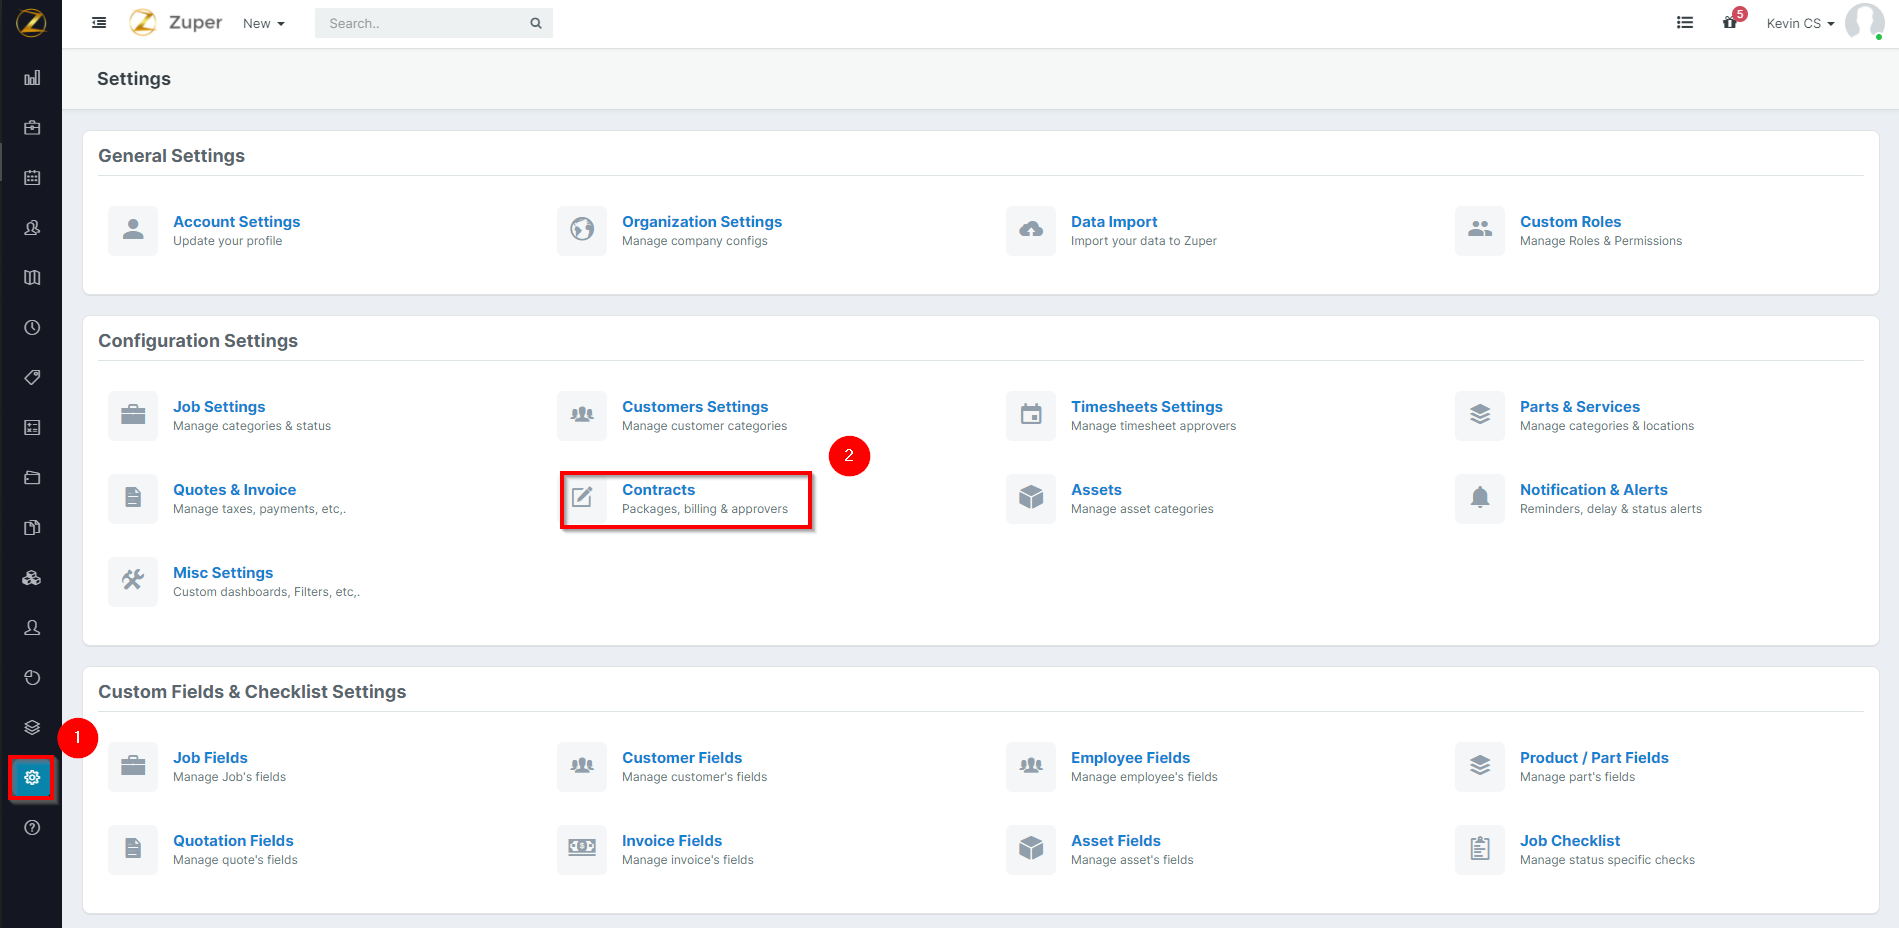
Task: Click the gift notifications icon
Action: pos(1730,23)
